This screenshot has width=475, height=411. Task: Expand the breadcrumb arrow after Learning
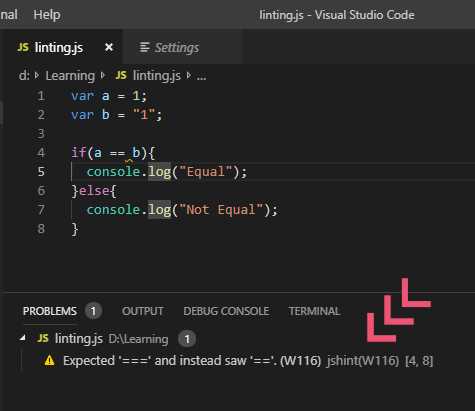pyautogui.click(x=103, y=76)
